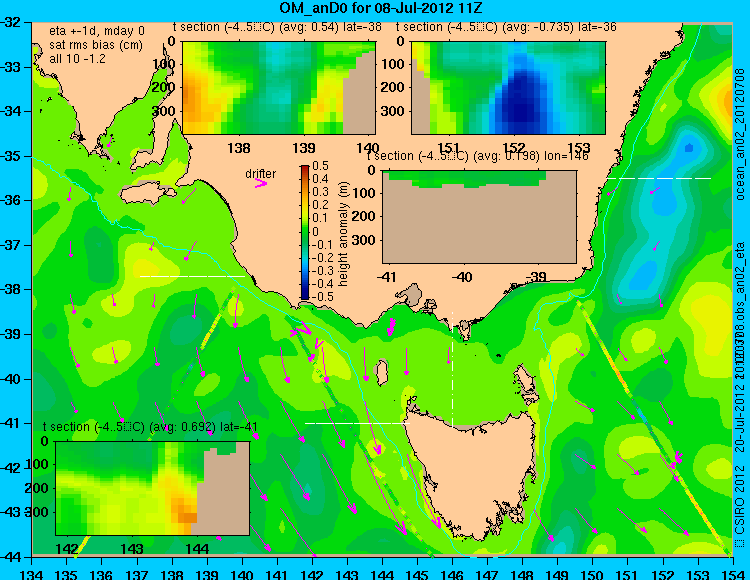Open the lat=-41 temperature section inset
750x580 pixels.
[153, 488]
